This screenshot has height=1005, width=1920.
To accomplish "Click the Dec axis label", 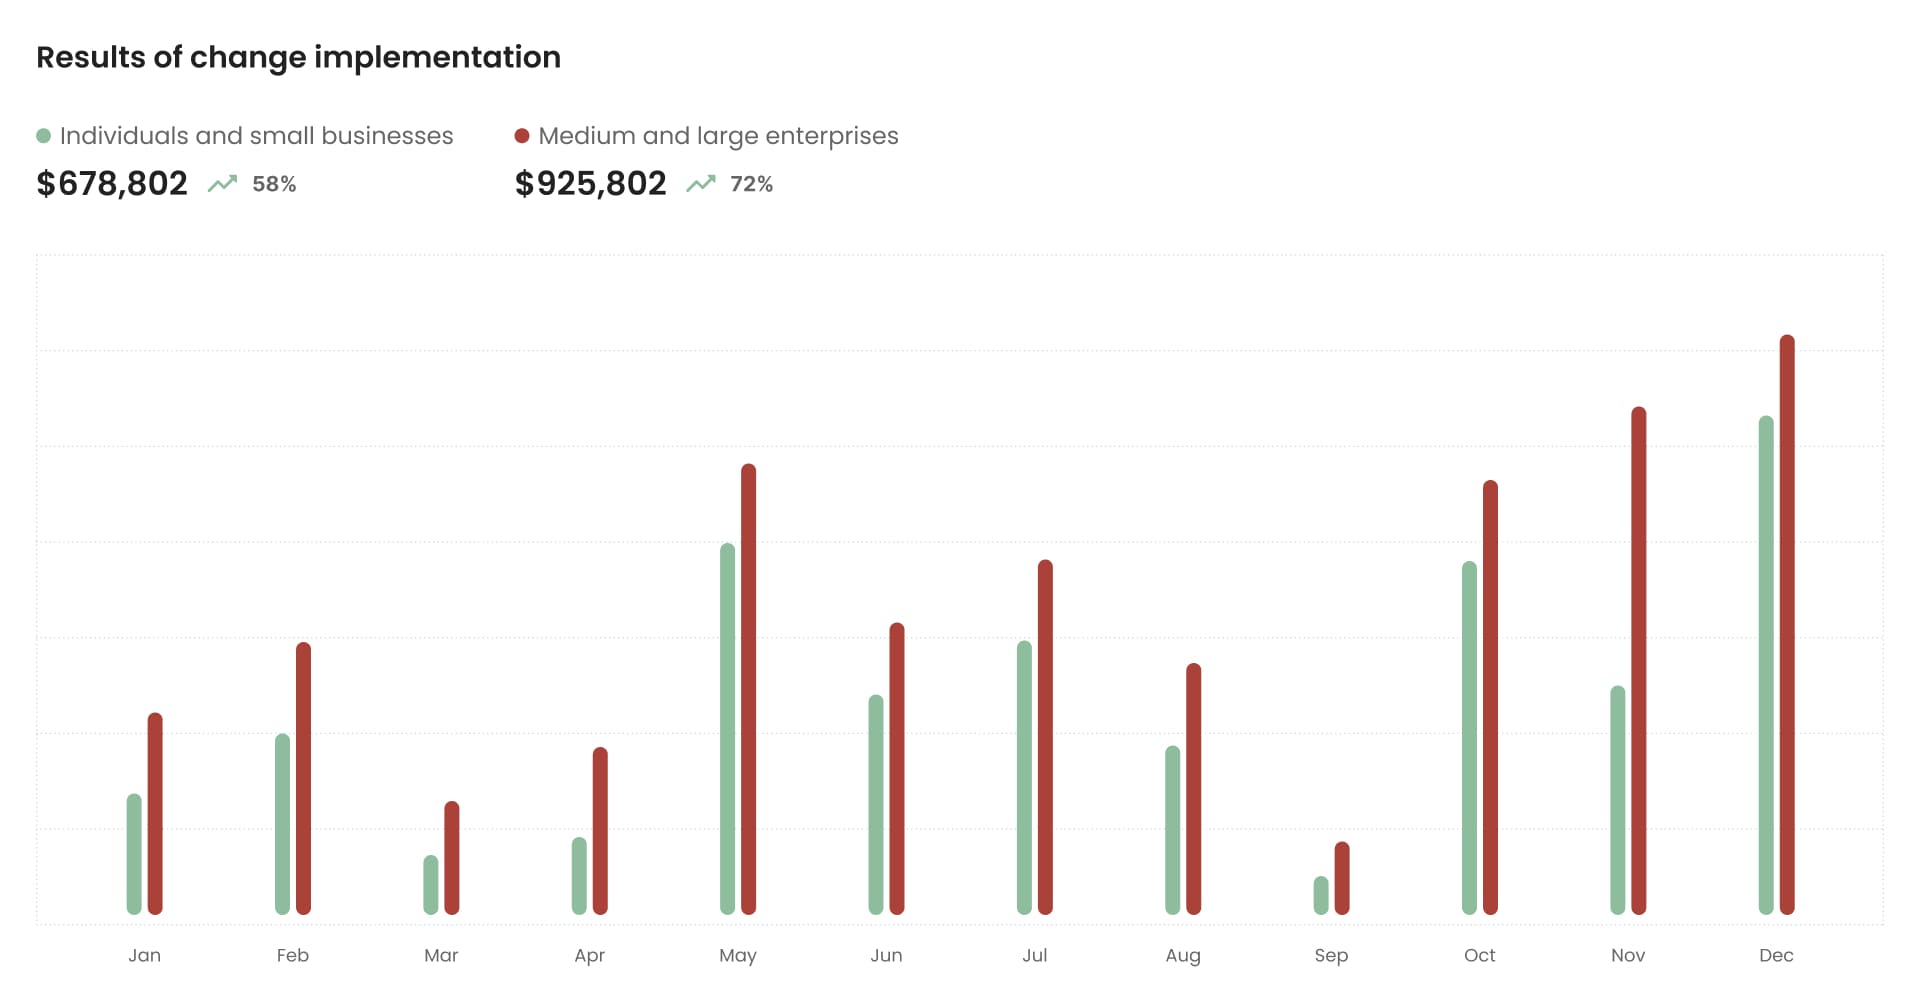I will pyautogui.click(x=1776, y=956).
